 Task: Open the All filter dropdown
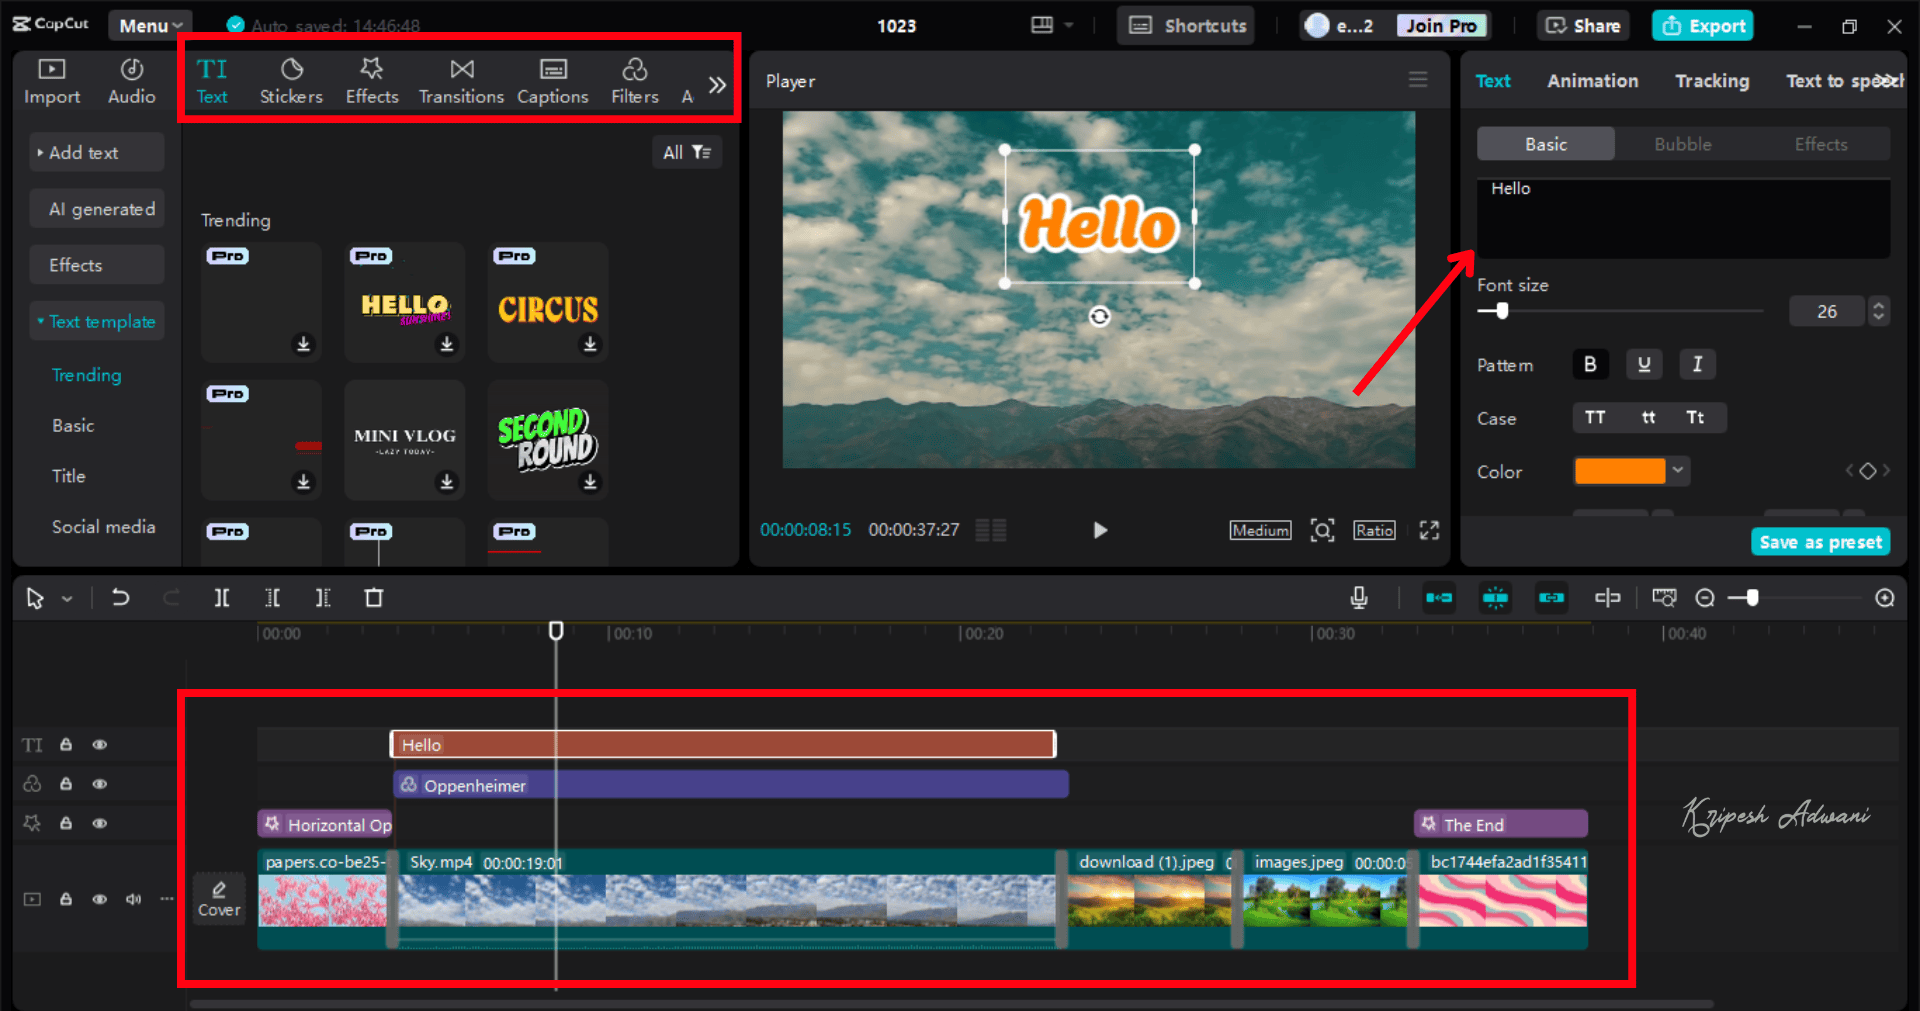pyautogui.click(x=686, y=152)
